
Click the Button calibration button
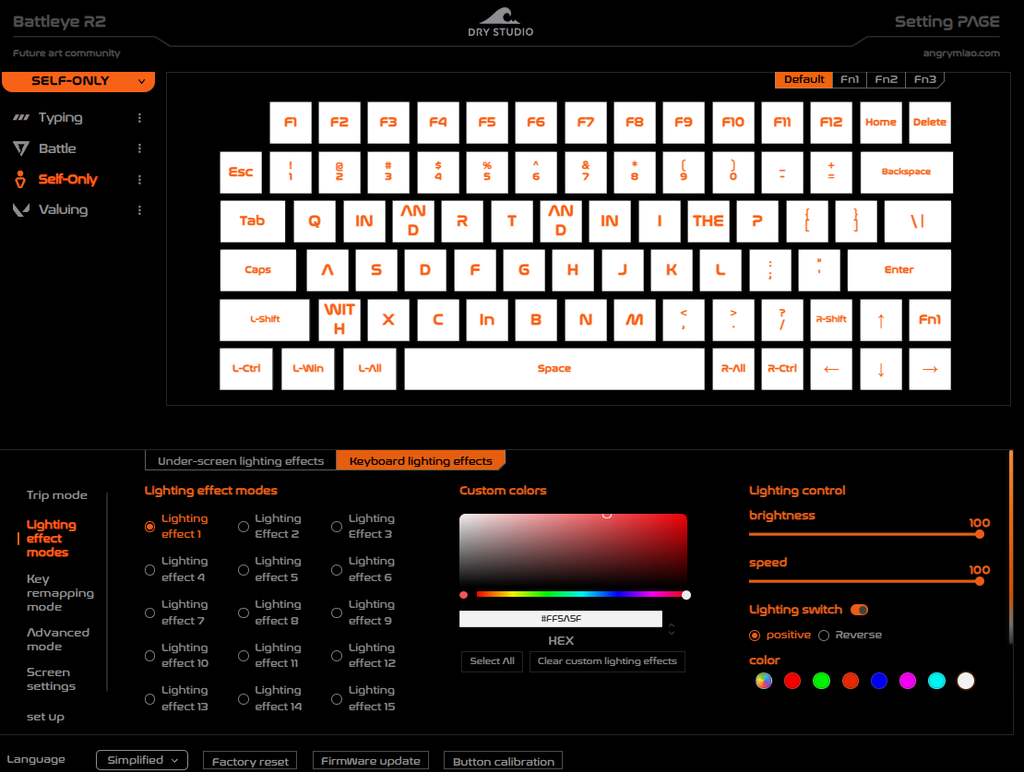coord(504,762)
